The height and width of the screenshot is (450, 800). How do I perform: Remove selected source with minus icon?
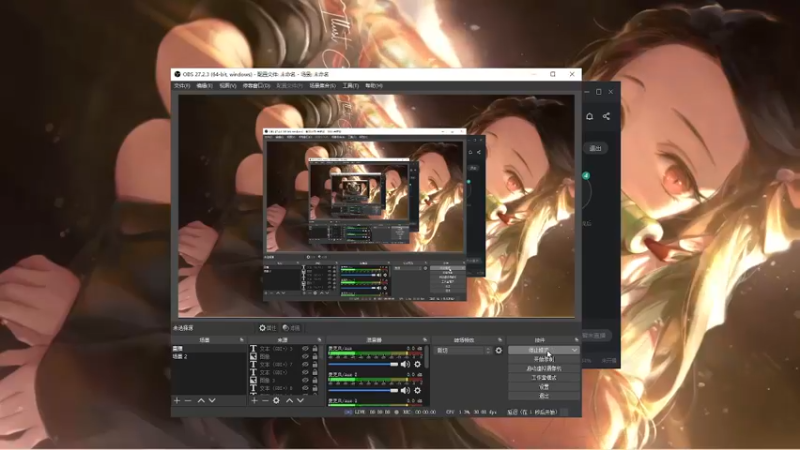[265, 401]
